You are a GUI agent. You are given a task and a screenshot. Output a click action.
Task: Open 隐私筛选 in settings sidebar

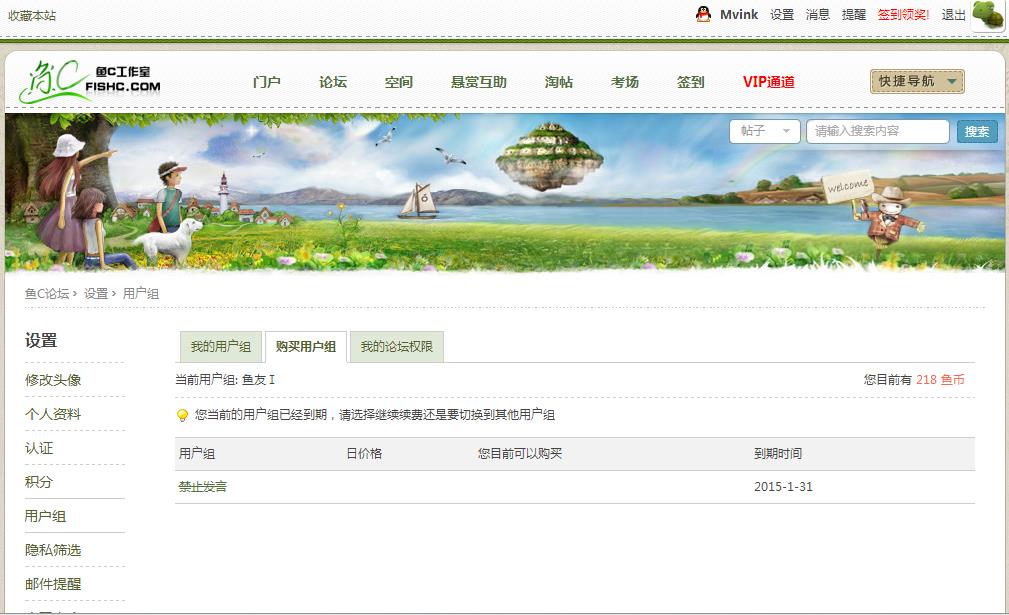(53, 550)
